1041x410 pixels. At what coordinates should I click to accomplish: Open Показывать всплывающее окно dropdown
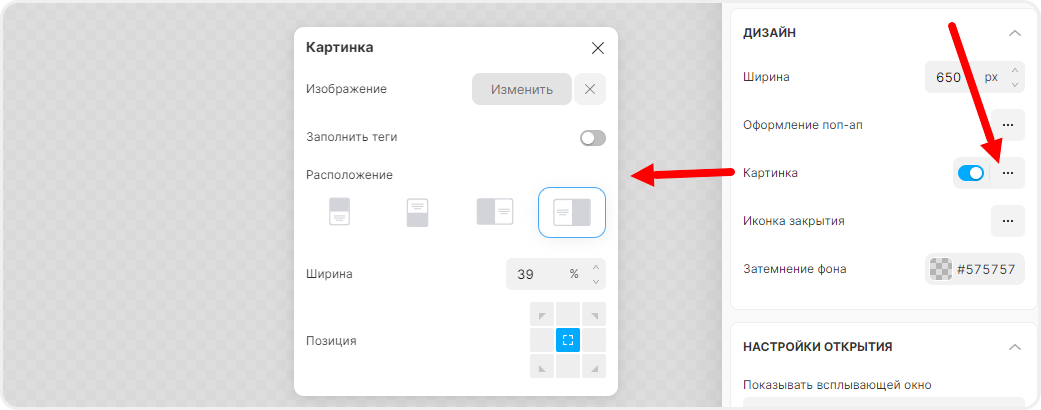(884, 402)
